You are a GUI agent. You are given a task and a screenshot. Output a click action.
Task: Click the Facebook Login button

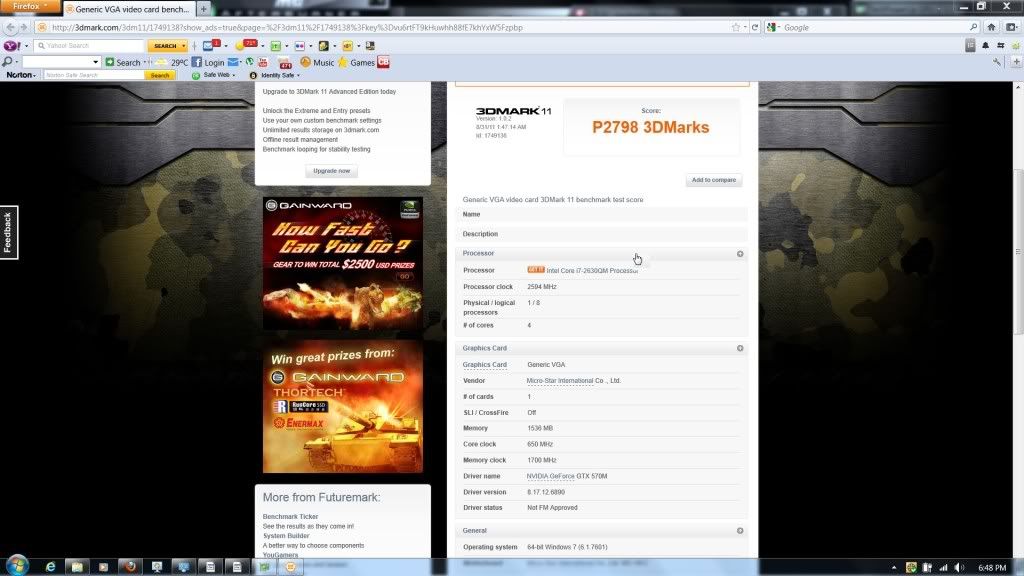click(208, 63)
